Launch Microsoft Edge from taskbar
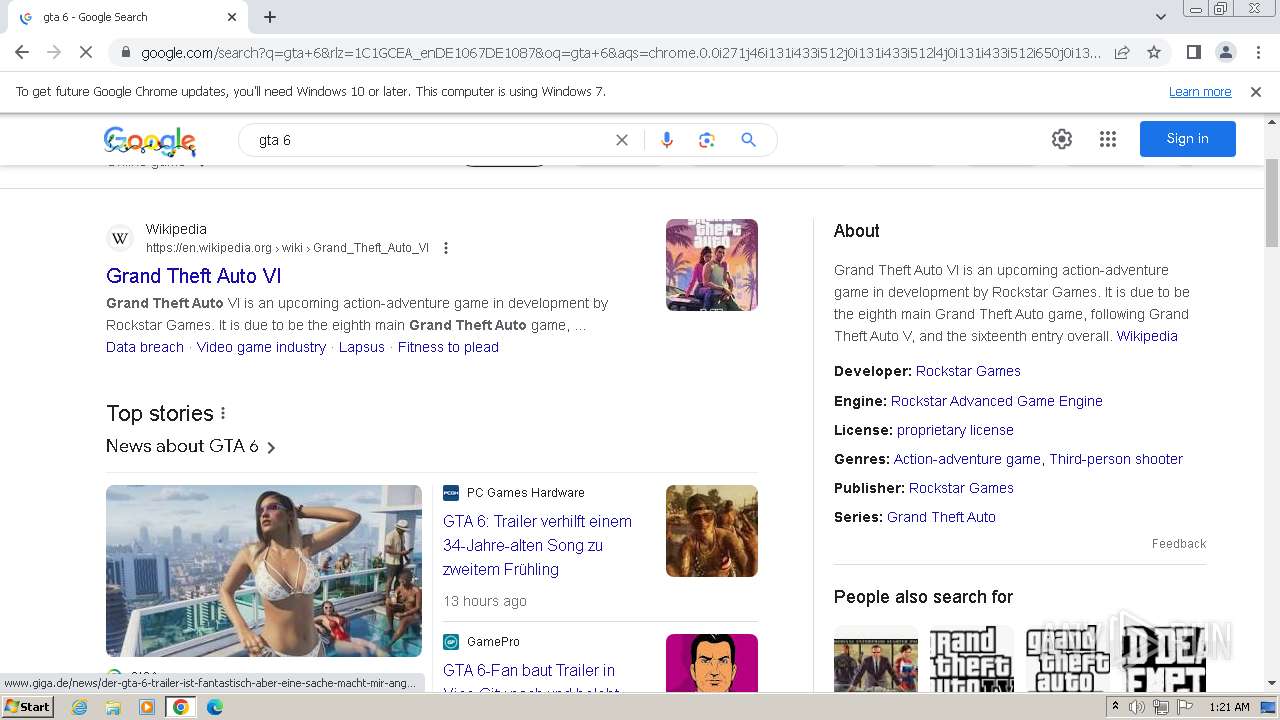 [215, 707]
